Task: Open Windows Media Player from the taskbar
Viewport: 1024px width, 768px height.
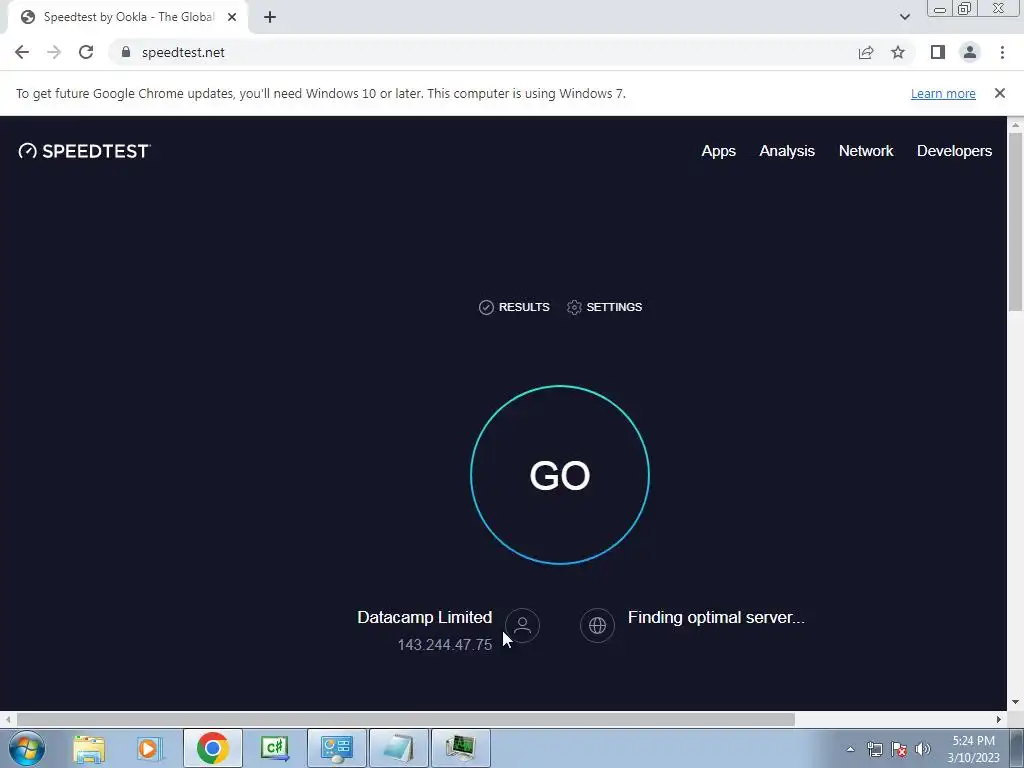Action: pyautogui.click(x=150, y=748)
